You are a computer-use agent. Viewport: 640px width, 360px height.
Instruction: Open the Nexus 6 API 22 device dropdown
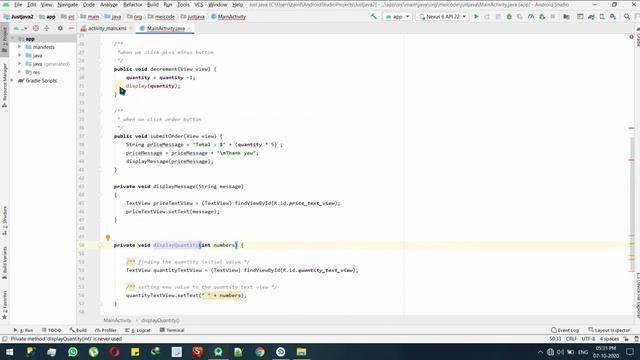pyautogui.click(x=442, y=17)
